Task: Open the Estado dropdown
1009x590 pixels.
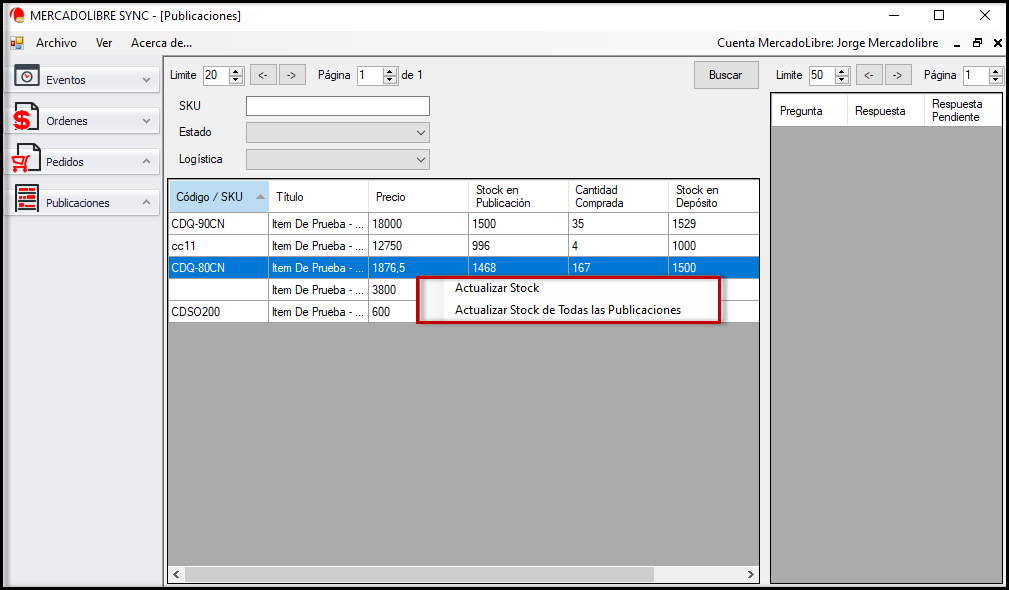Action: tap(421, 133)
